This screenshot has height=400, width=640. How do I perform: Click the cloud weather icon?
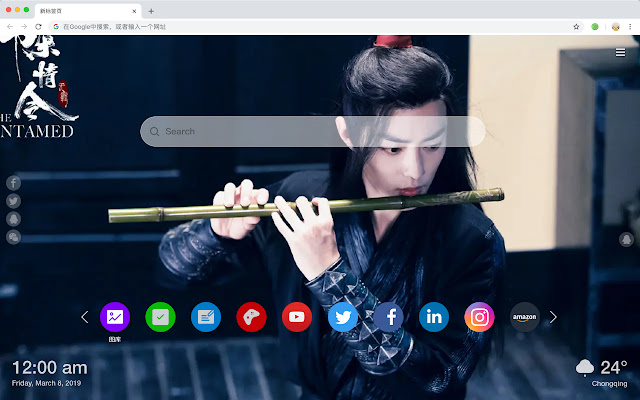click(x=585, y=367)
